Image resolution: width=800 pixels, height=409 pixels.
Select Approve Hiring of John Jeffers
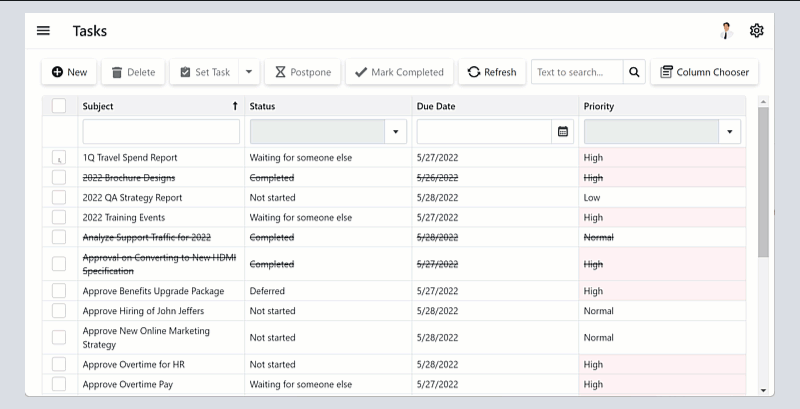[143, 311]
